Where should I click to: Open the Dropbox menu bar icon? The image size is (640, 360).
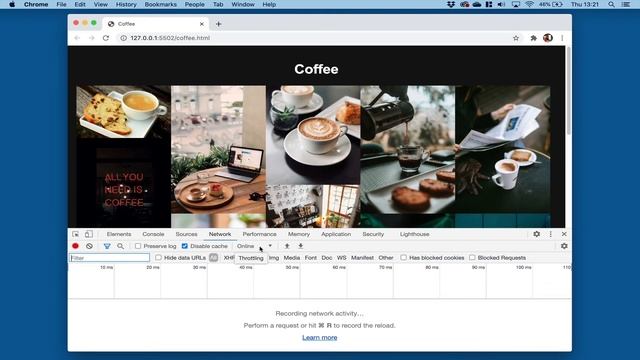point(451,4)
